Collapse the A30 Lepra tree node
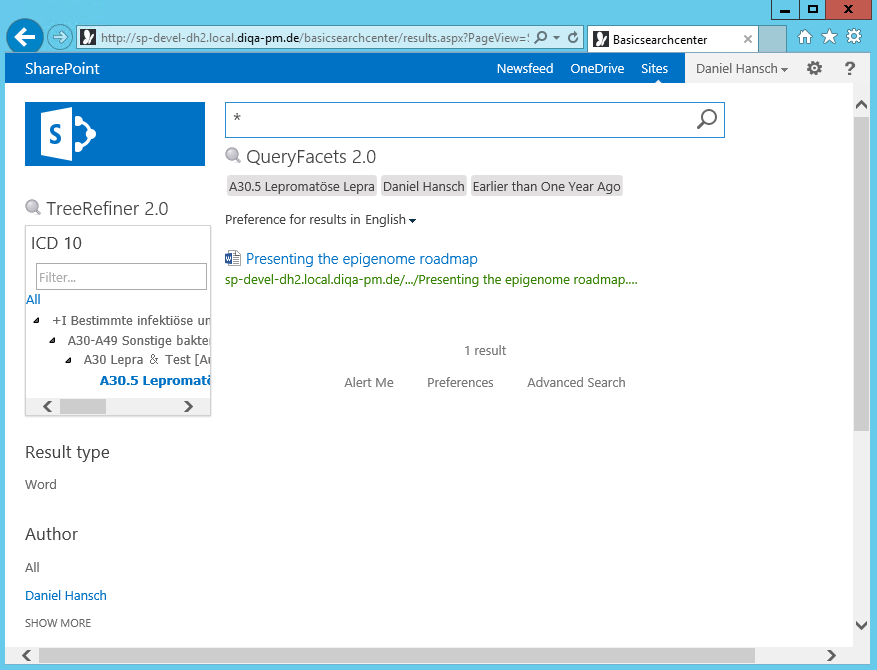Screen dimensions: 877x670 (x=69, y=360)
